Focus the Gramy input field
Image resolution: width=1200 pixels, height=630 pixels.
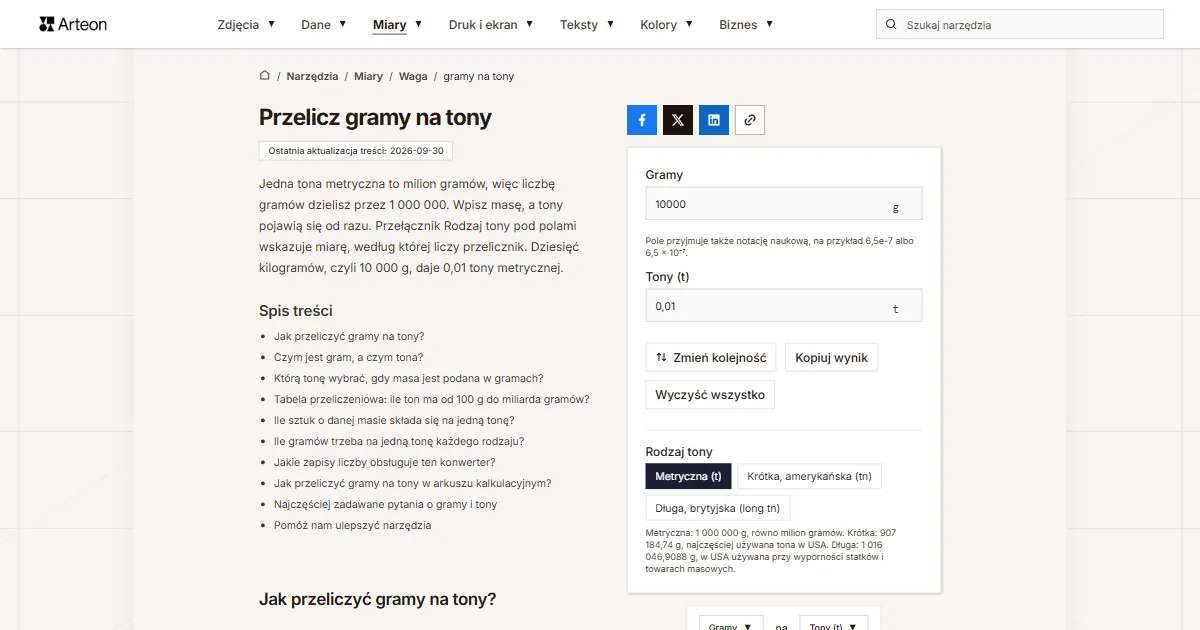(784, 203)
